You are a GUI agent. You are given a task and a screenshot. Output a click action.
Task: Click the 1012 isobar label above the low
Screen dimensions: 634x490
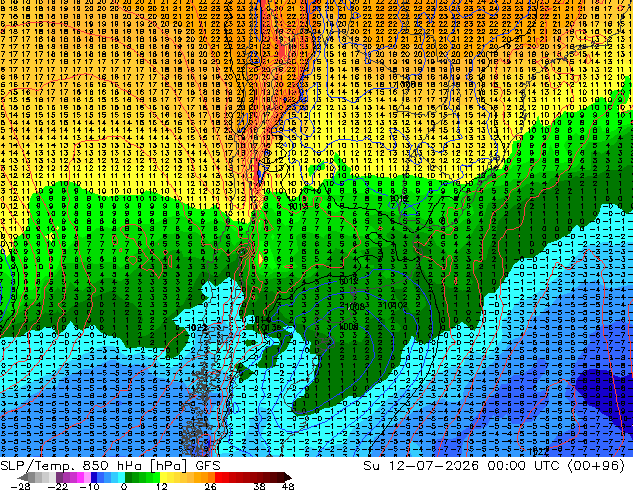[348, 281]
